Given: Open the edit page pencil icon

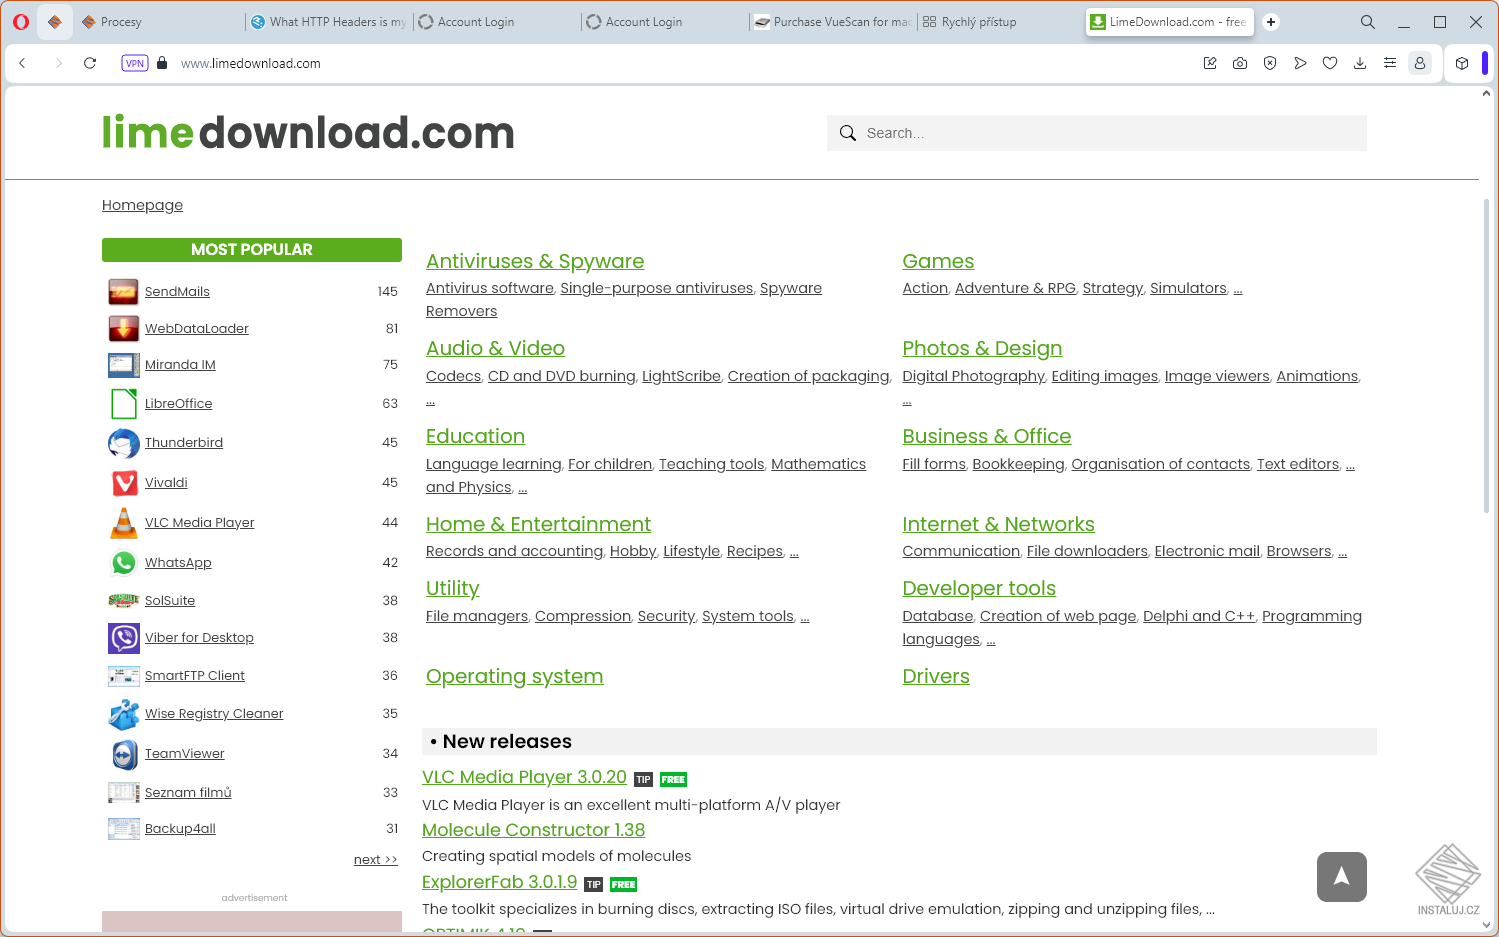Looking at the screenshot, I should (x=1210, y=63).
